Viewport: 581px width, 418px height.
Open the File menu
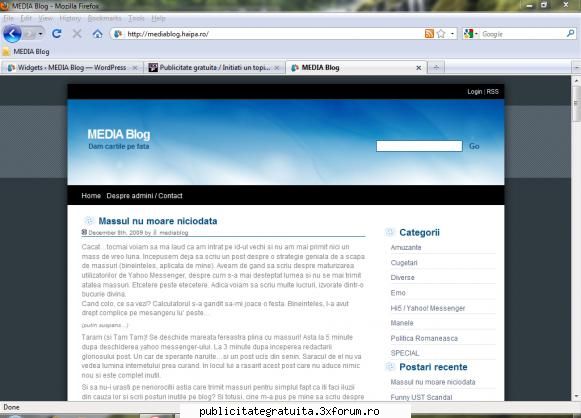[x=9, y=18]
